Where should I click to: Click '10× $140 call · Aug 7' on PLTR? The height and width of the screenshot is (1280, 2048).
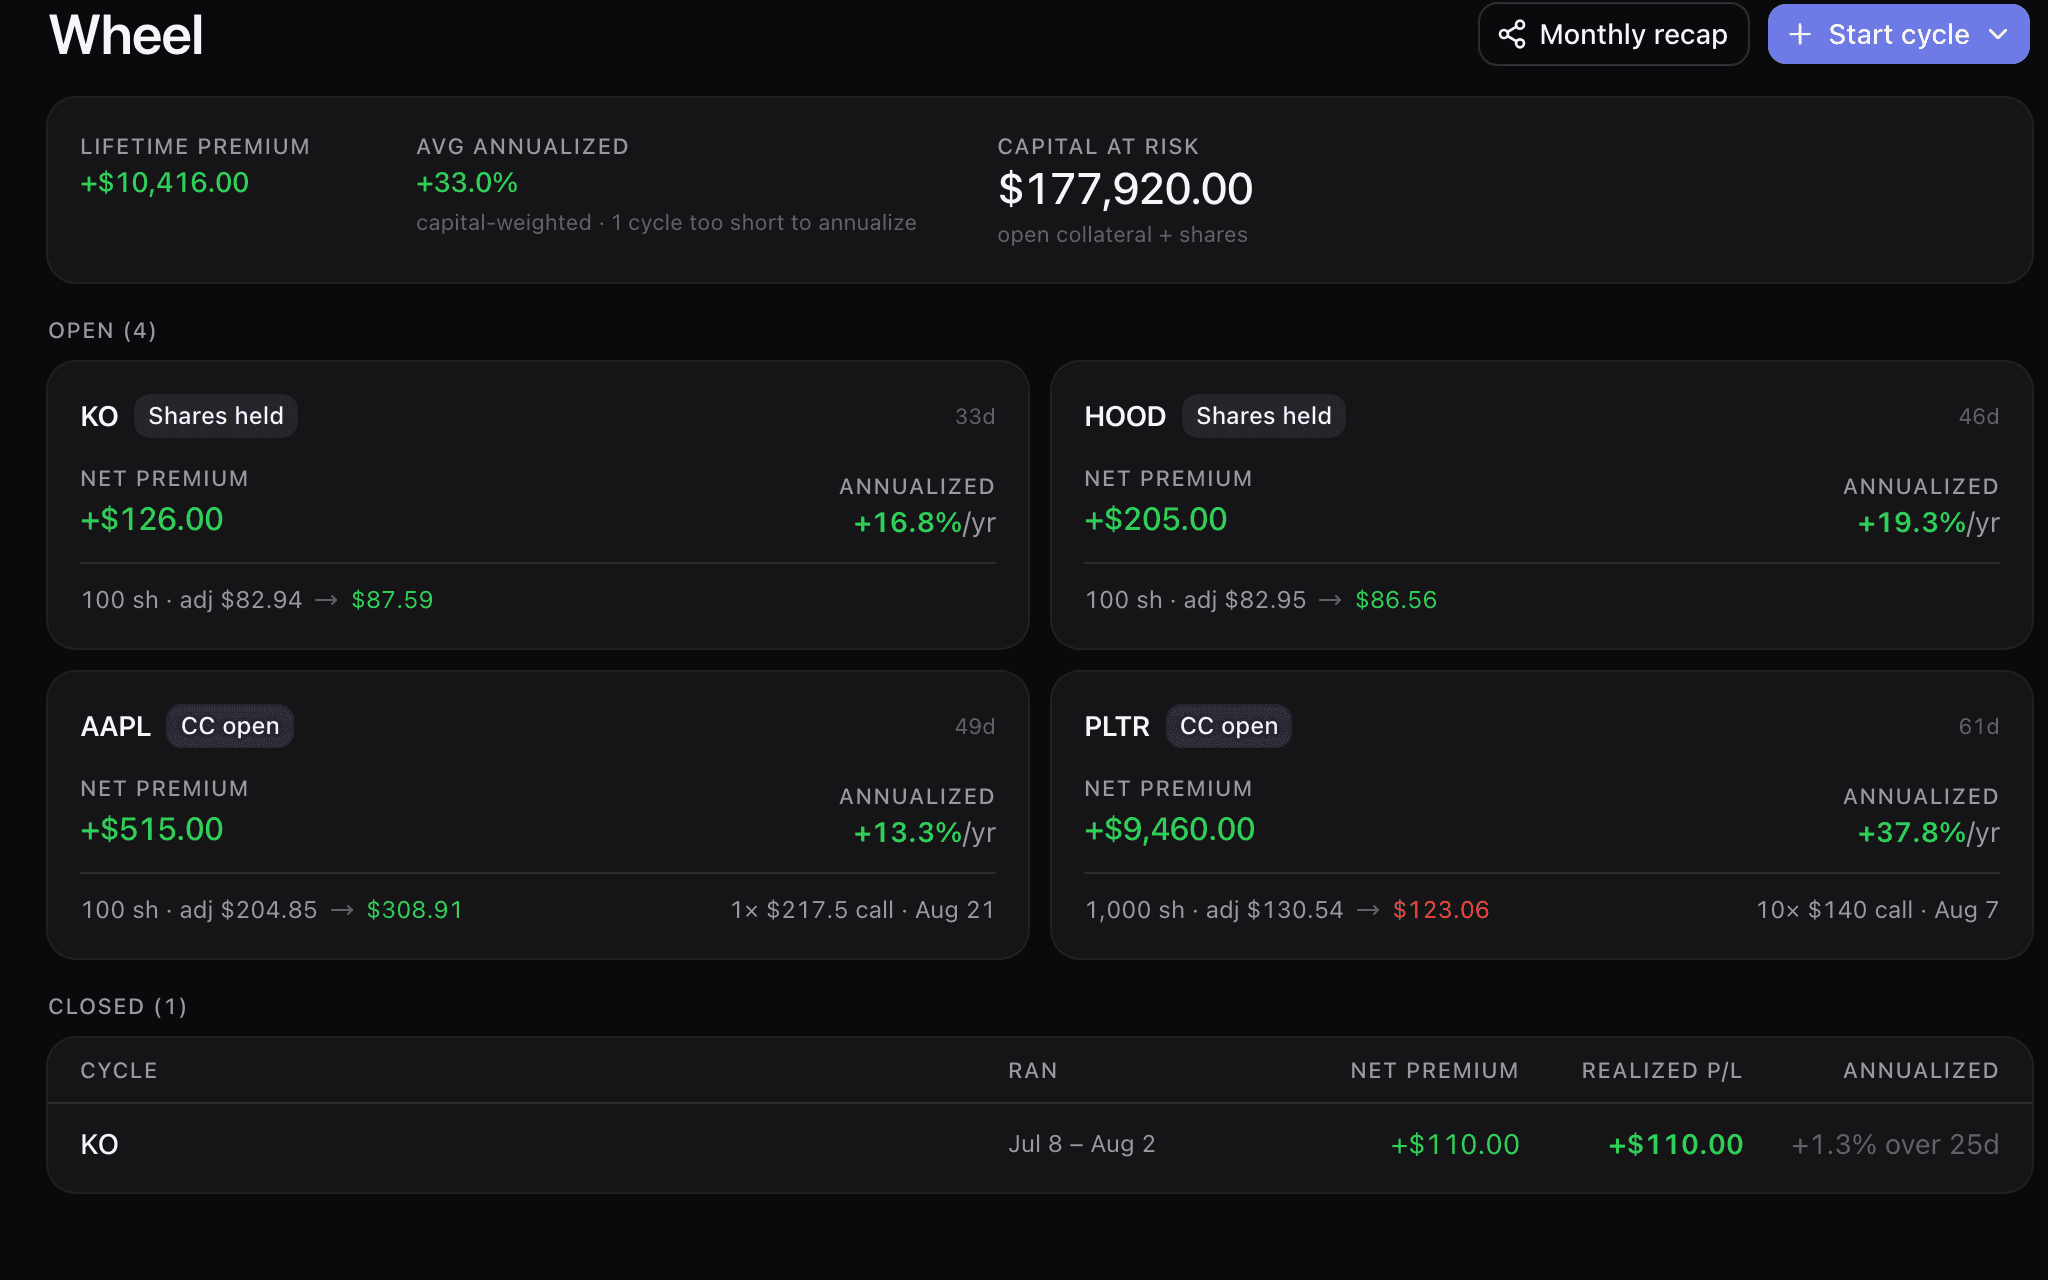pyautogui.click(x=1878, y=910)
